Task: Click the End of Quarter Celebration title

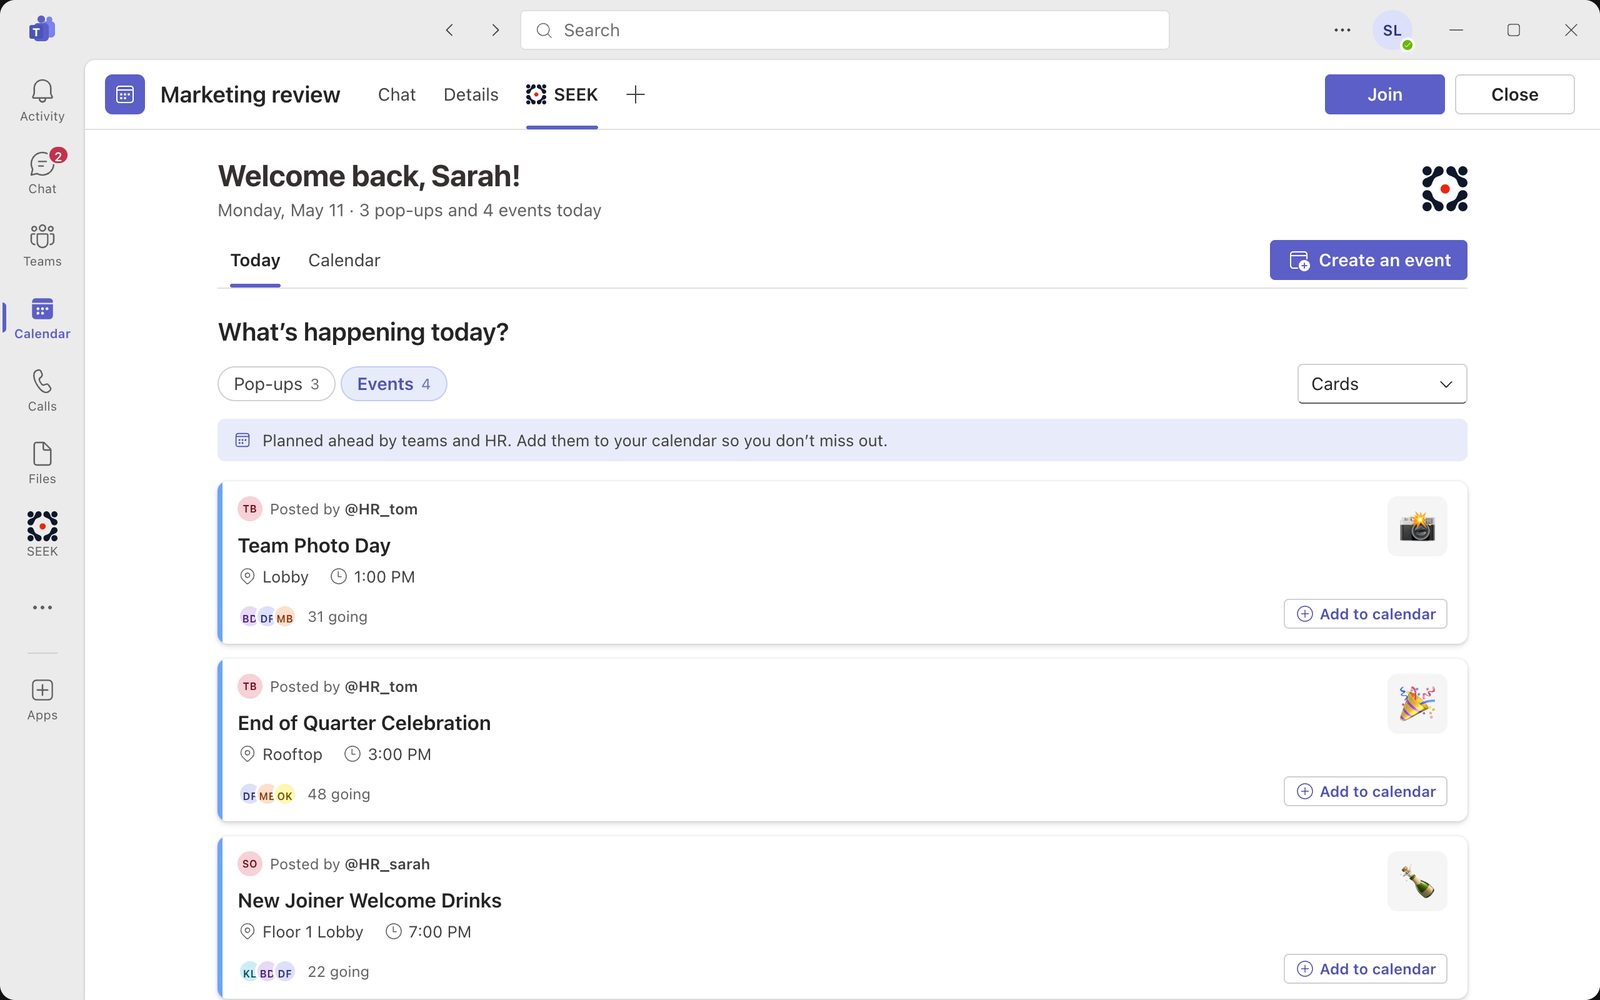Action: pyautogui.click(x=364, y=723)
